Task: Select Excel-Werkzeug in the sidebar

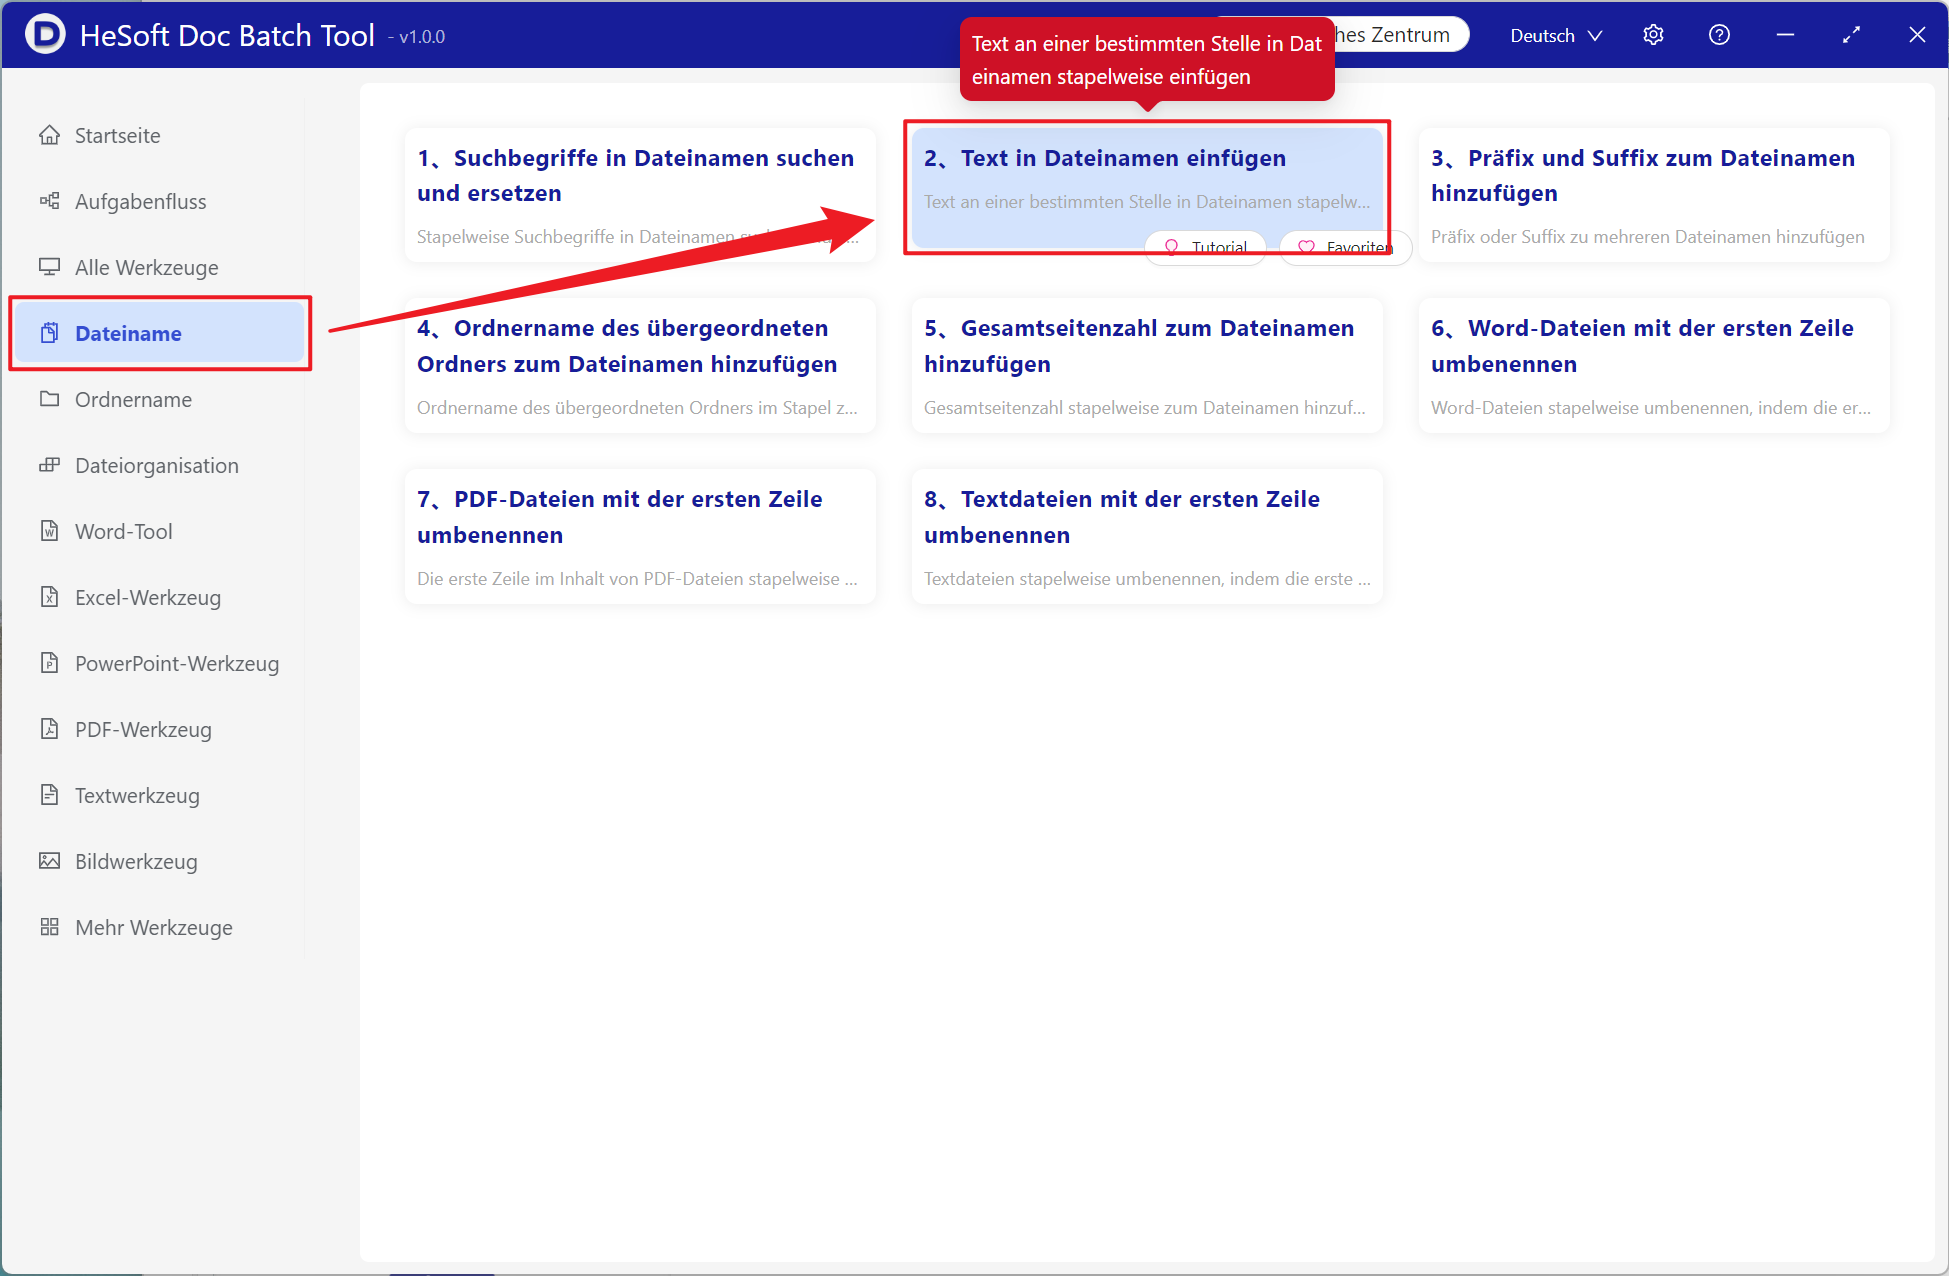Action: tap(160, 597)
